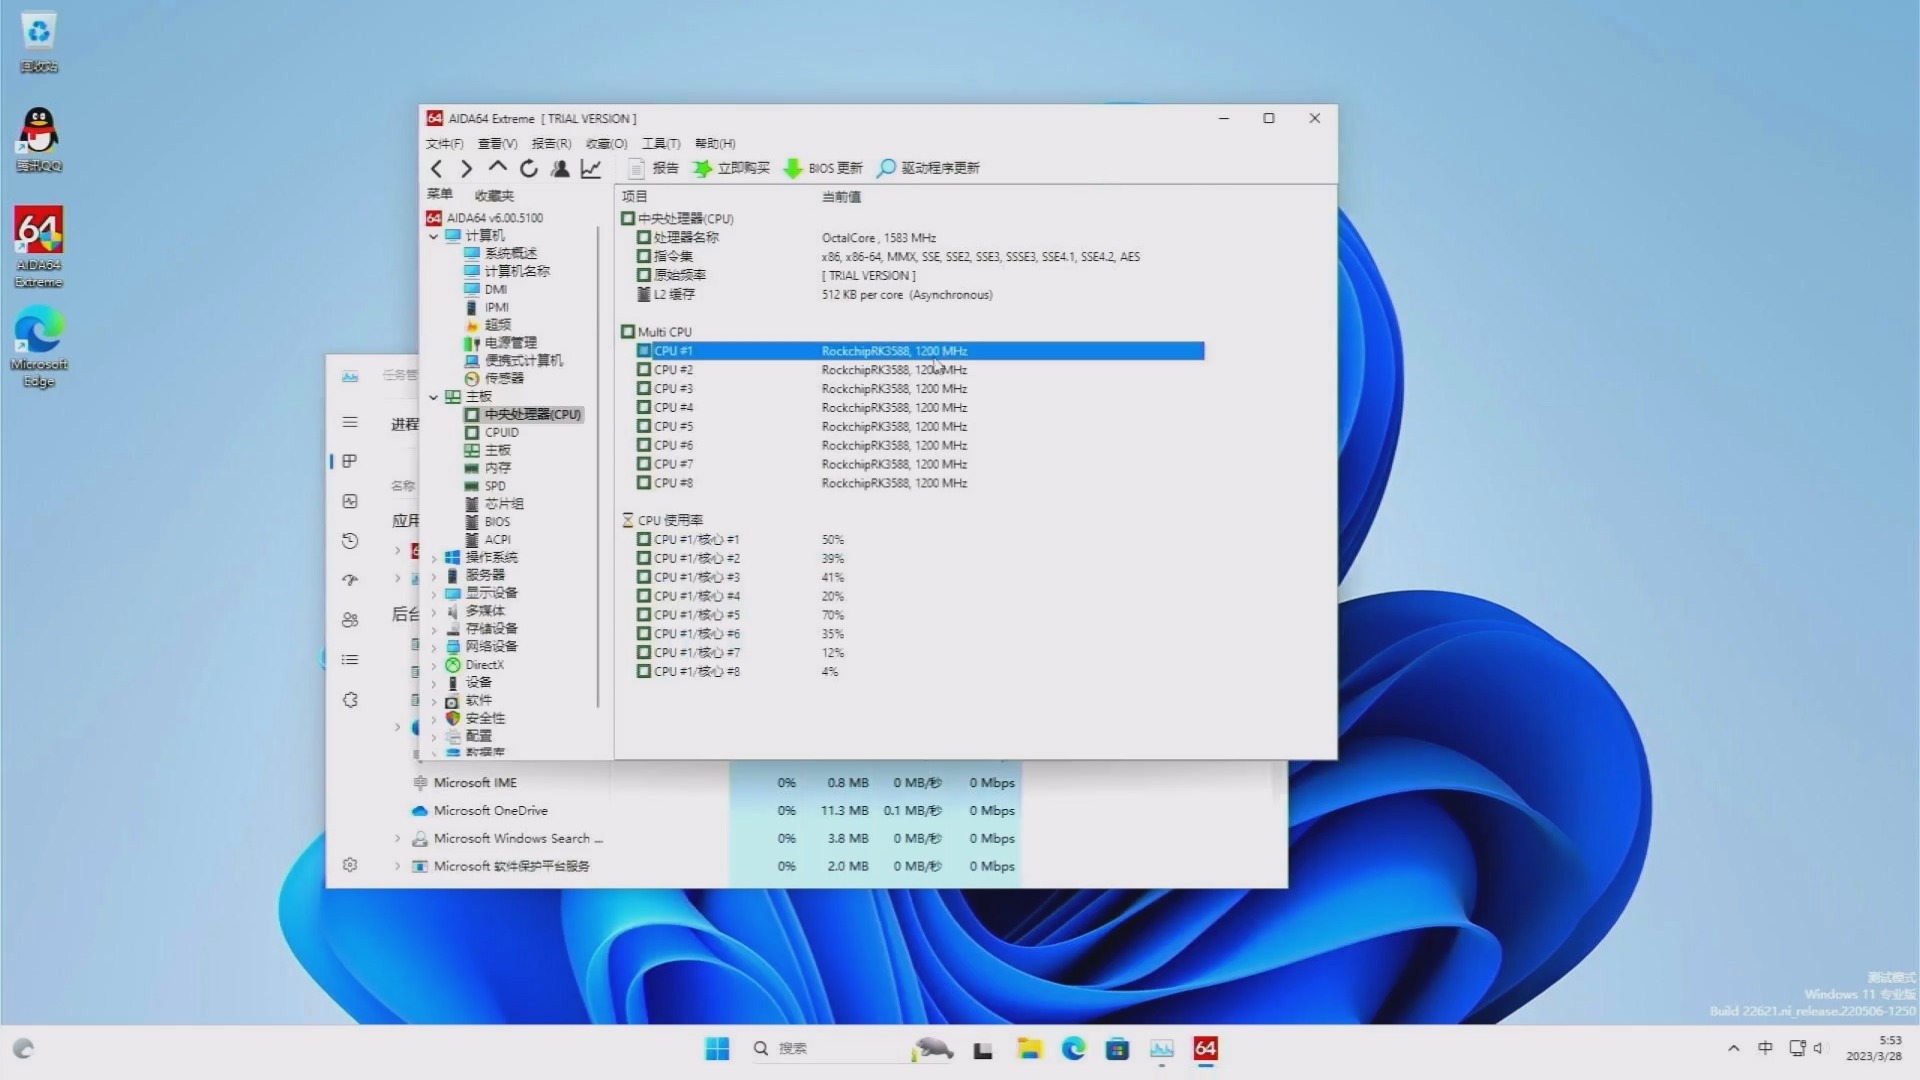
Task: Click the 报告 report toolbar button
Action: [655, 168]
